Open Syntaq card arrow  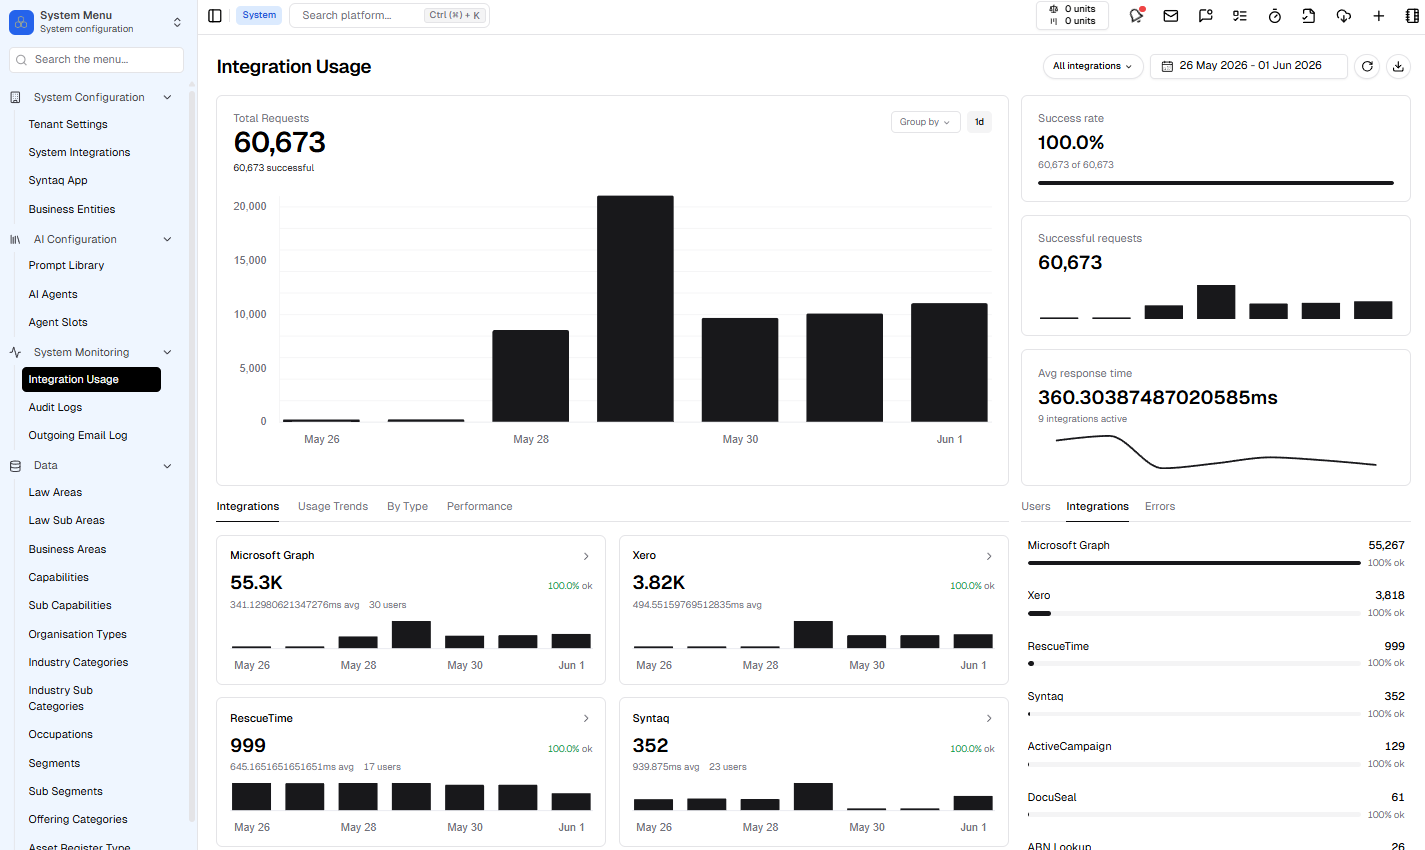pyautogui.click(x=989, y=718)
